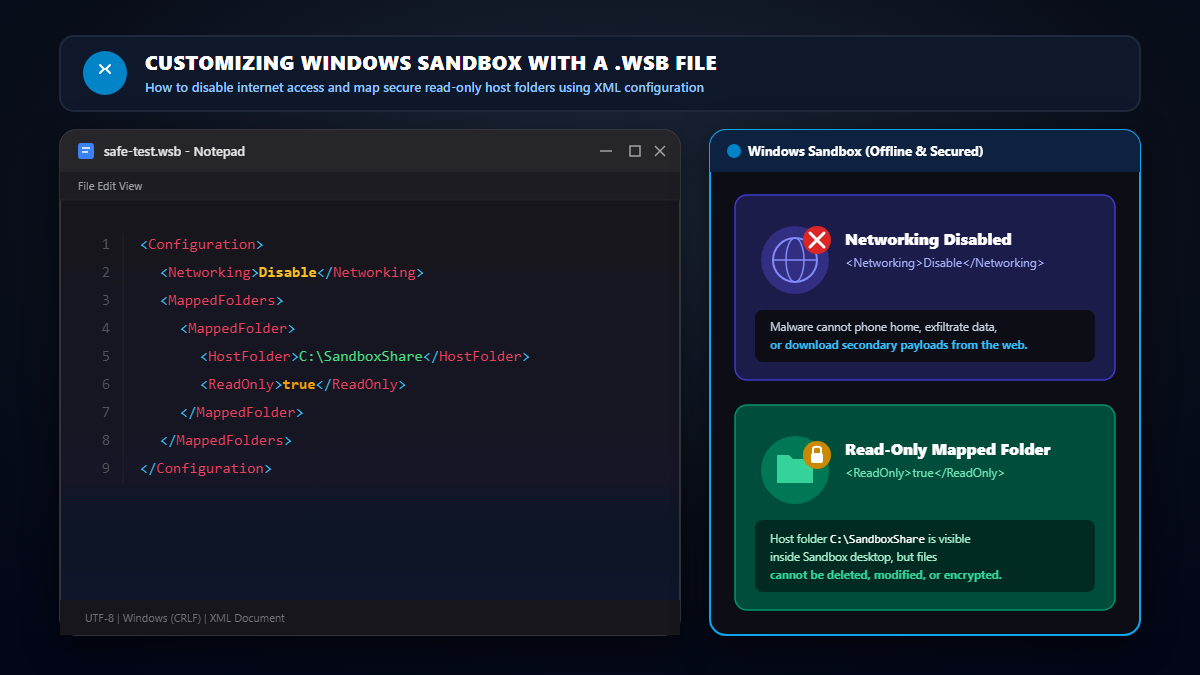
Task: Open the File menu in Notepad
Action: tap(86, 186)
